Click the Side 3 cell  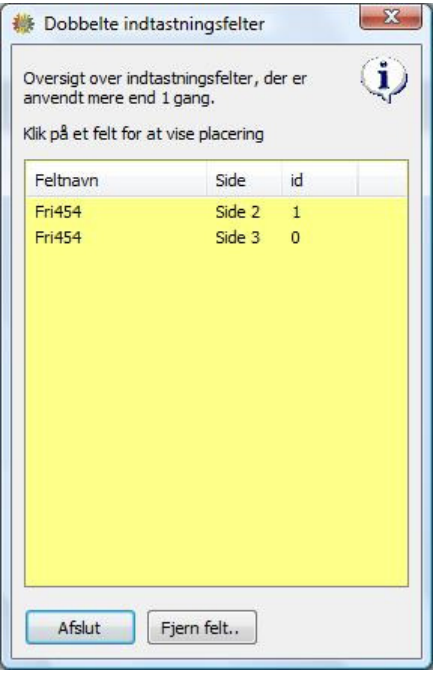pyautogui.click(x=237, y=237)
